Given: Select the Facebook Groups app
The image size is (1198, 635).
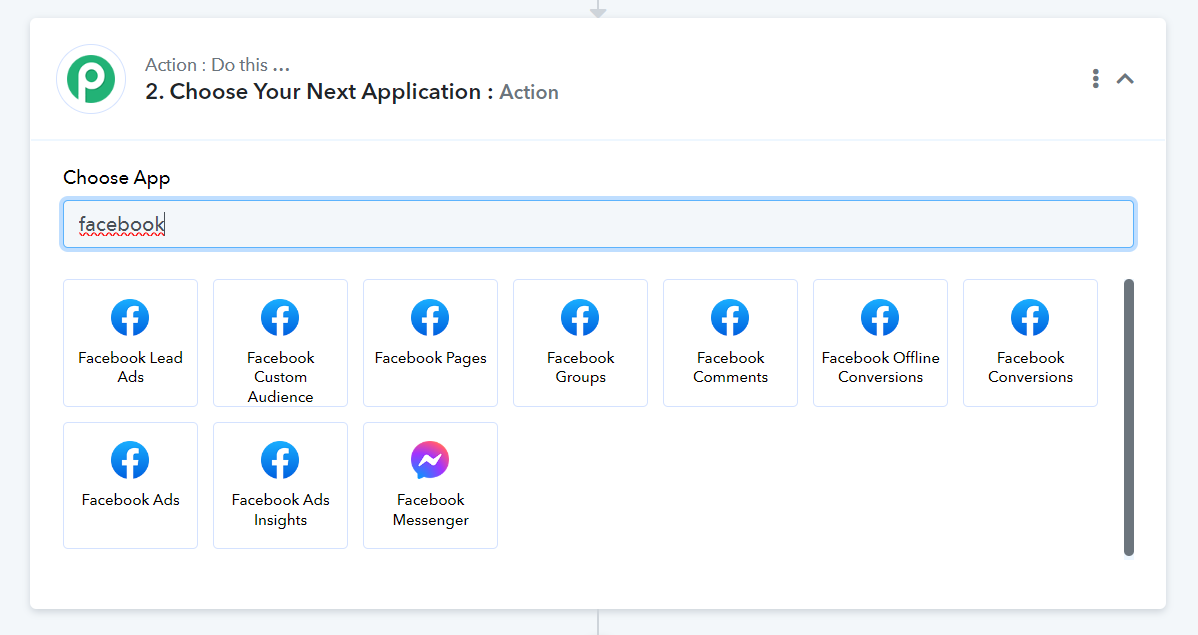Looking at the screenshot, I should 580,342.
